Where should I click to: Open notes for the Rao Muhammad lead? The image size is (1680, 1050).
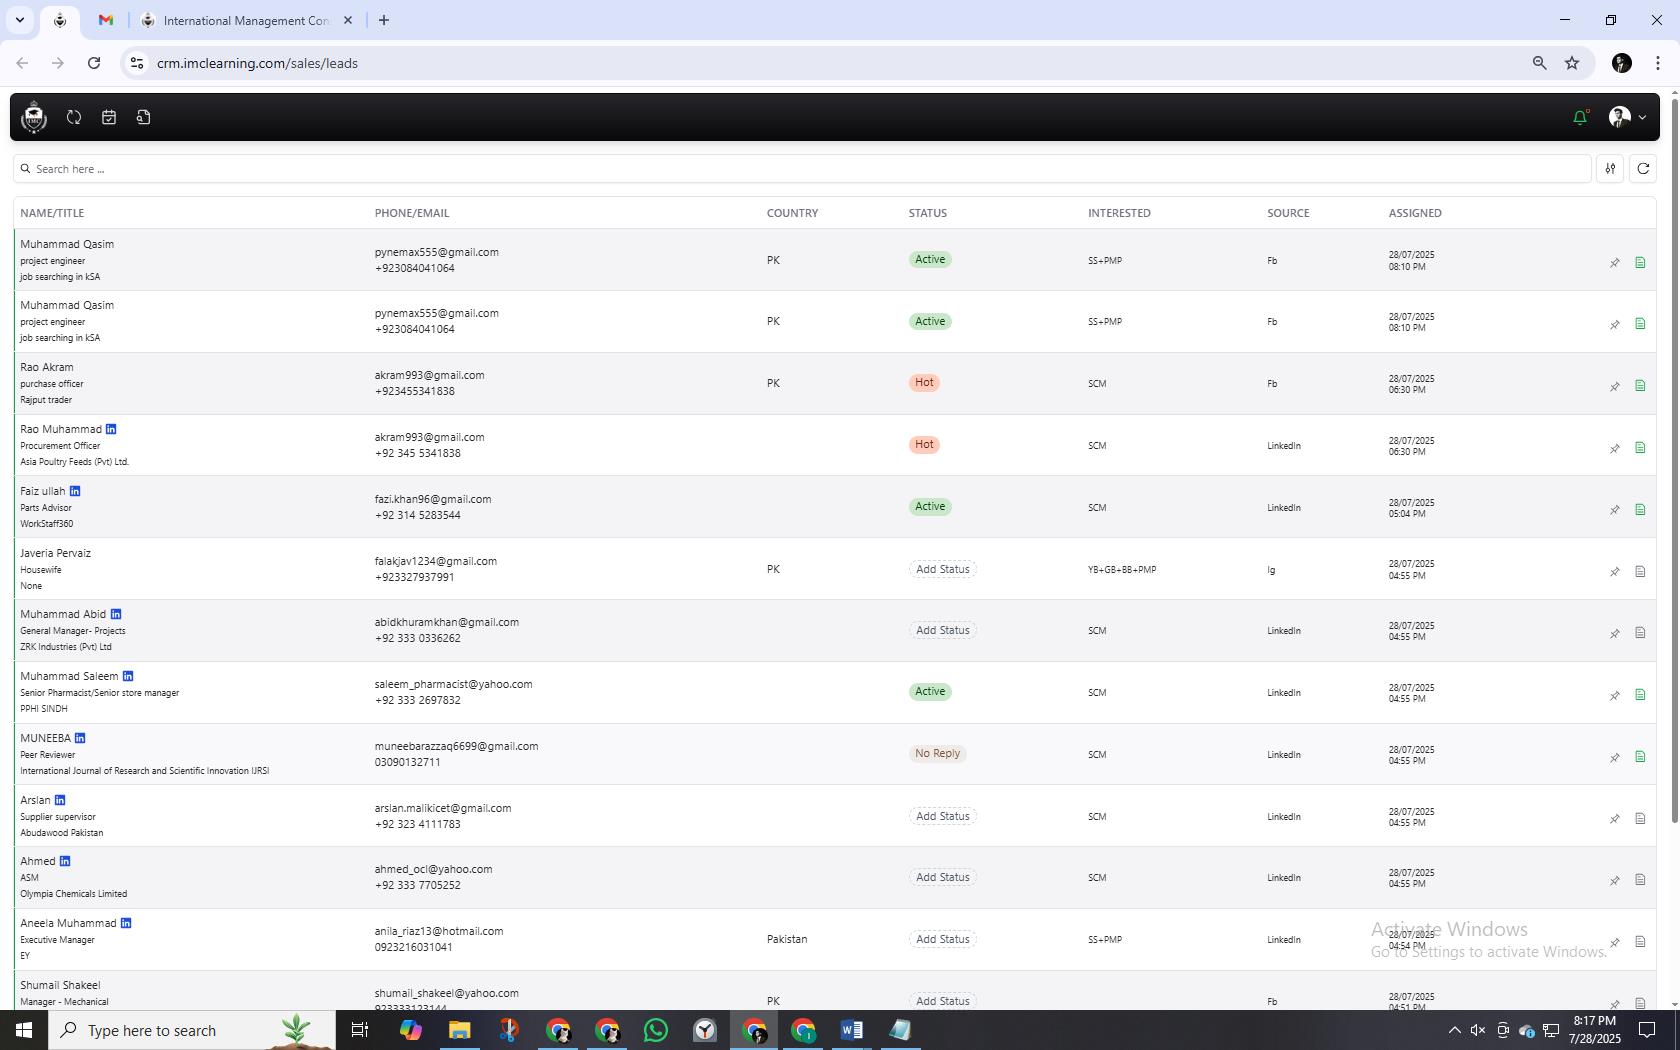point(1640,448)
